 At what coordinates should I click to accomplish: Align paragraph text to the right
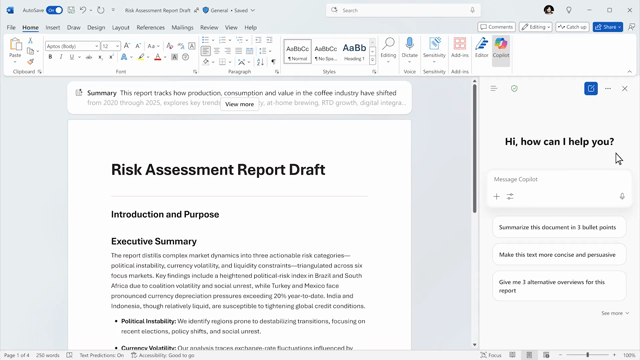(228, 51)
